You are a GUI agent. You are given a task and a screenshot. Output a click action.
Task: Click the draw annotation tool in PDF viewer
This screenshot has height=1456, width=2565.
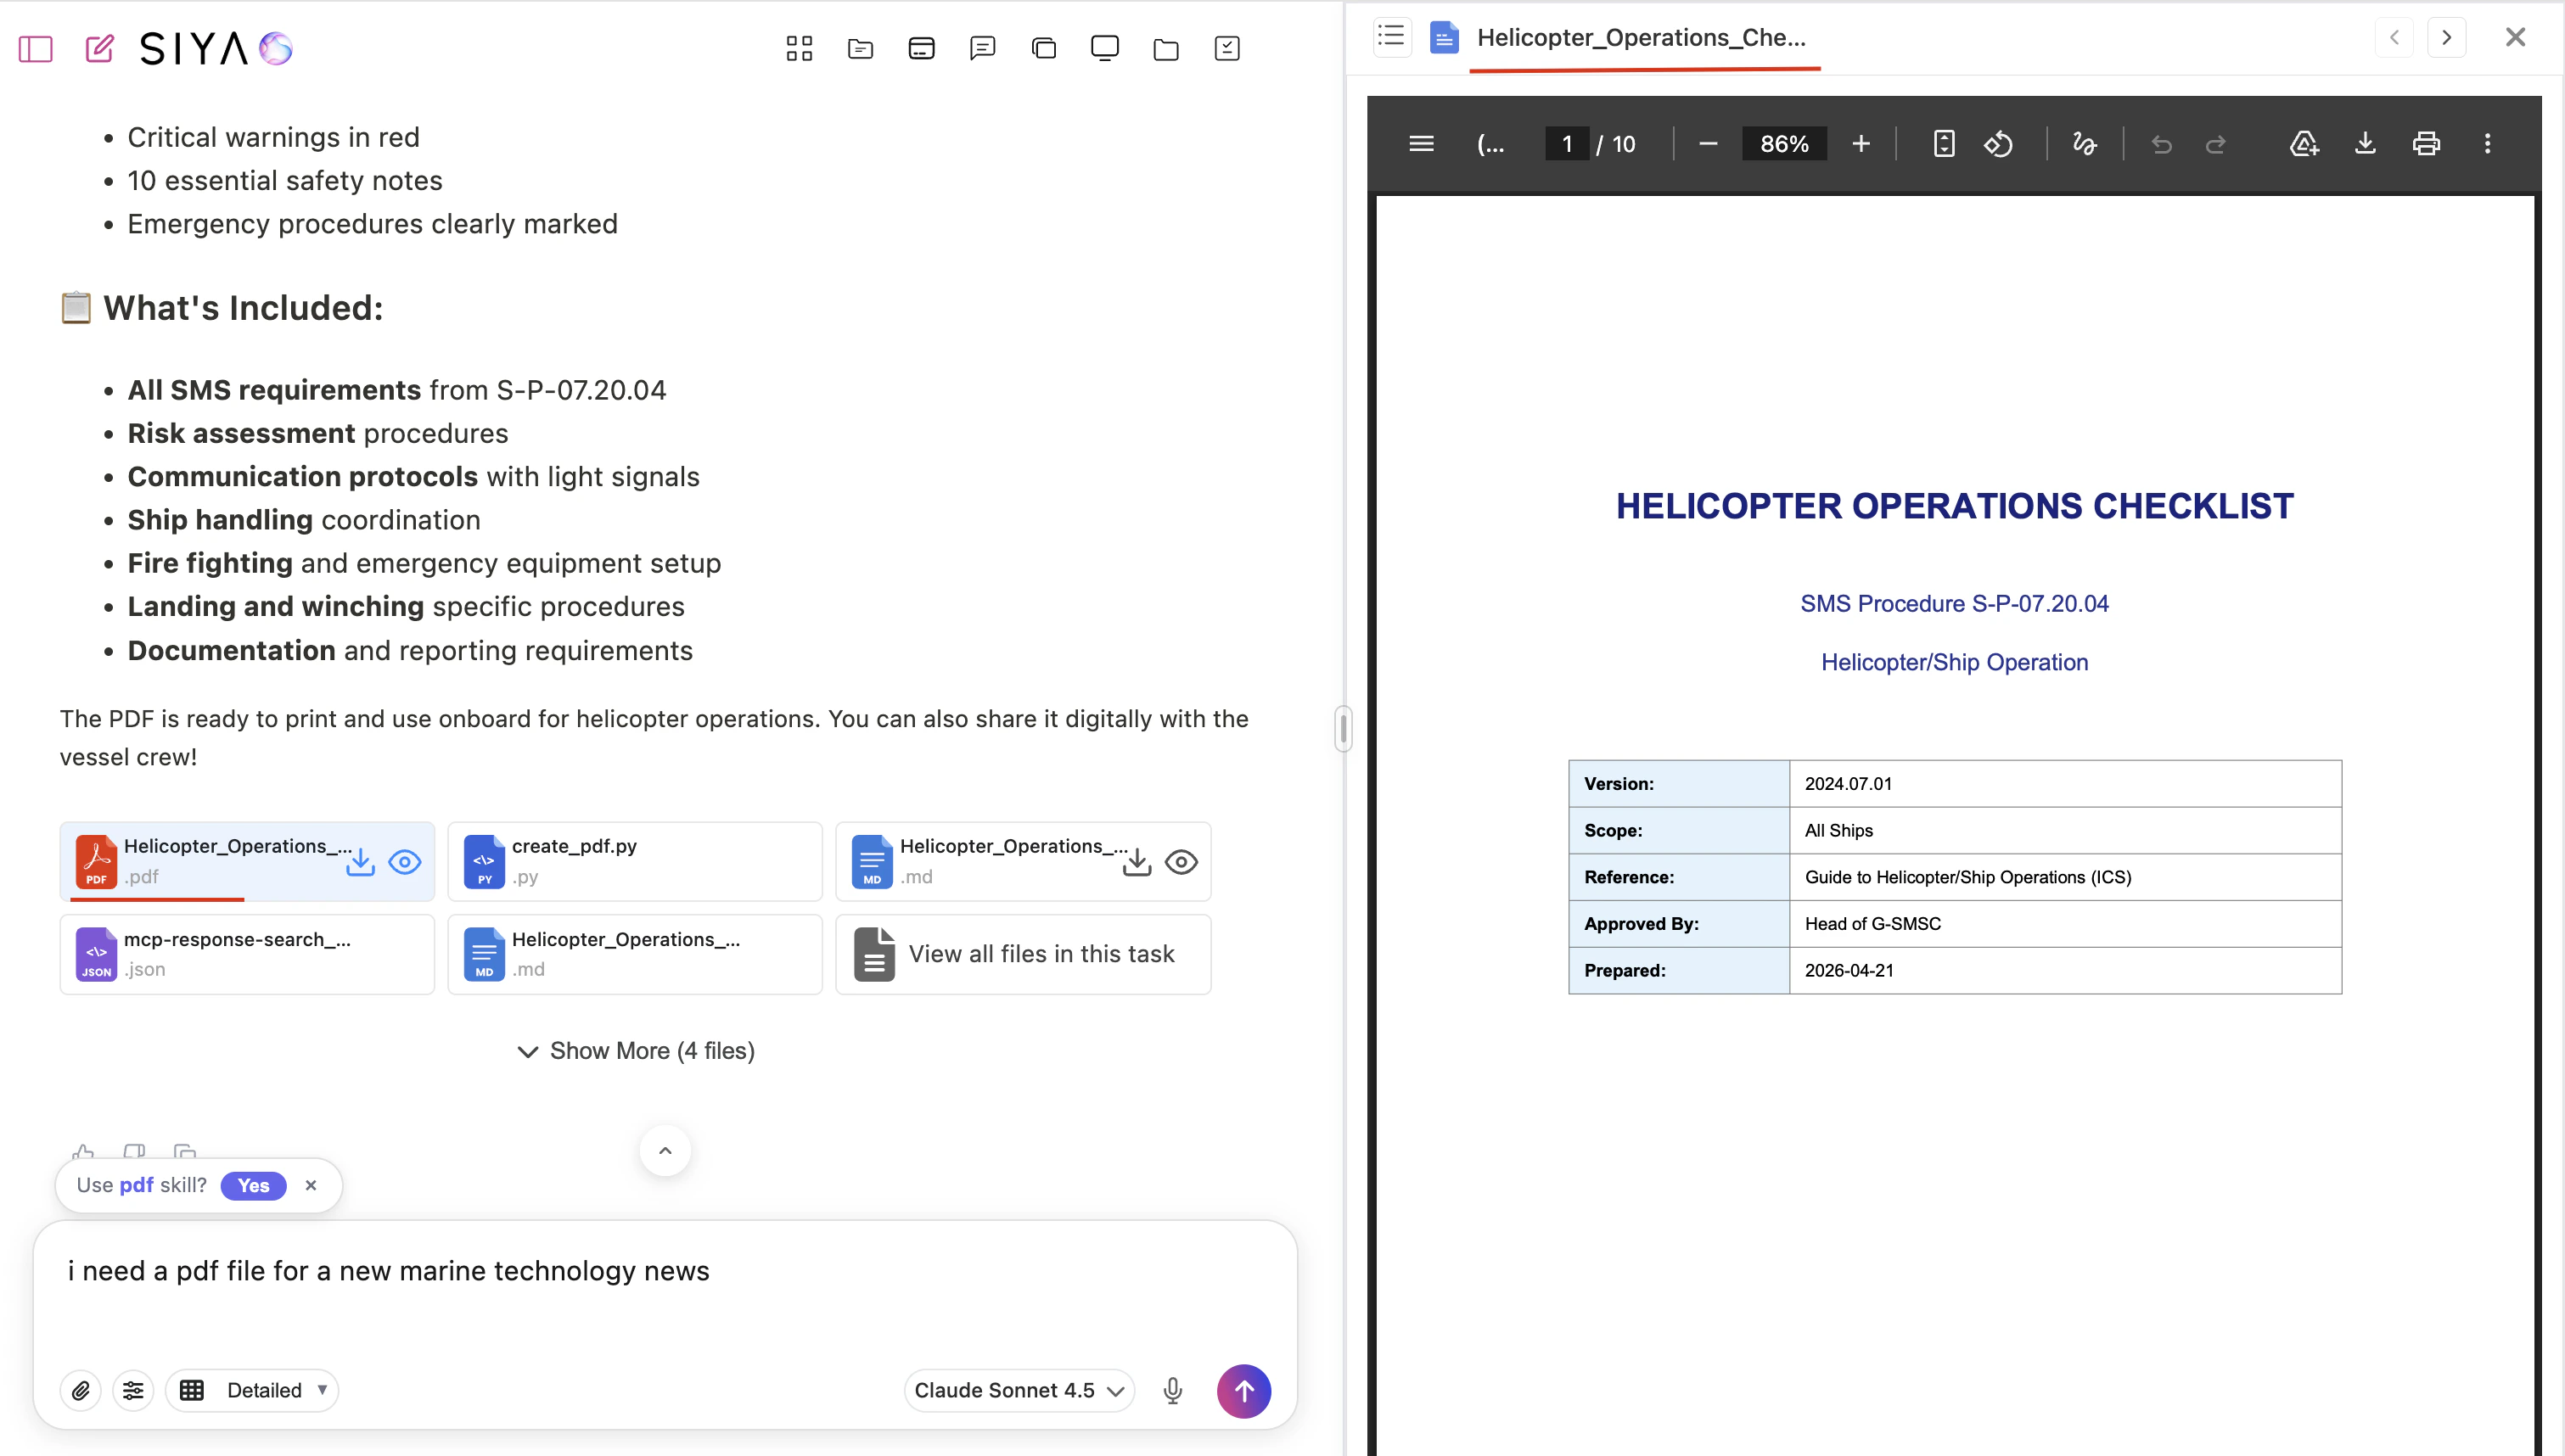click(2084, 144)
